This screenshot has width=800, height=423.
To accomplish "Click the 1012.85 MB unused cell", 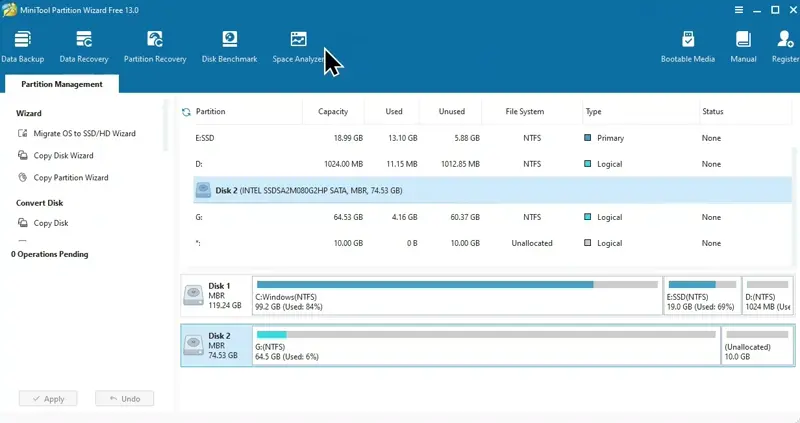I will 460,164.
